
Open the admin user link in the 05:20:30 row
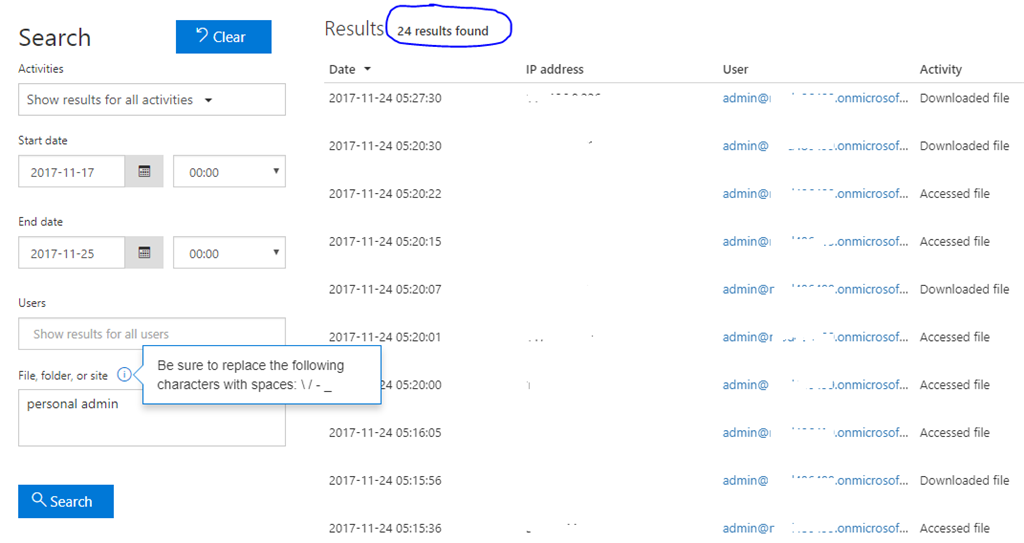click(x=815, y=146)
